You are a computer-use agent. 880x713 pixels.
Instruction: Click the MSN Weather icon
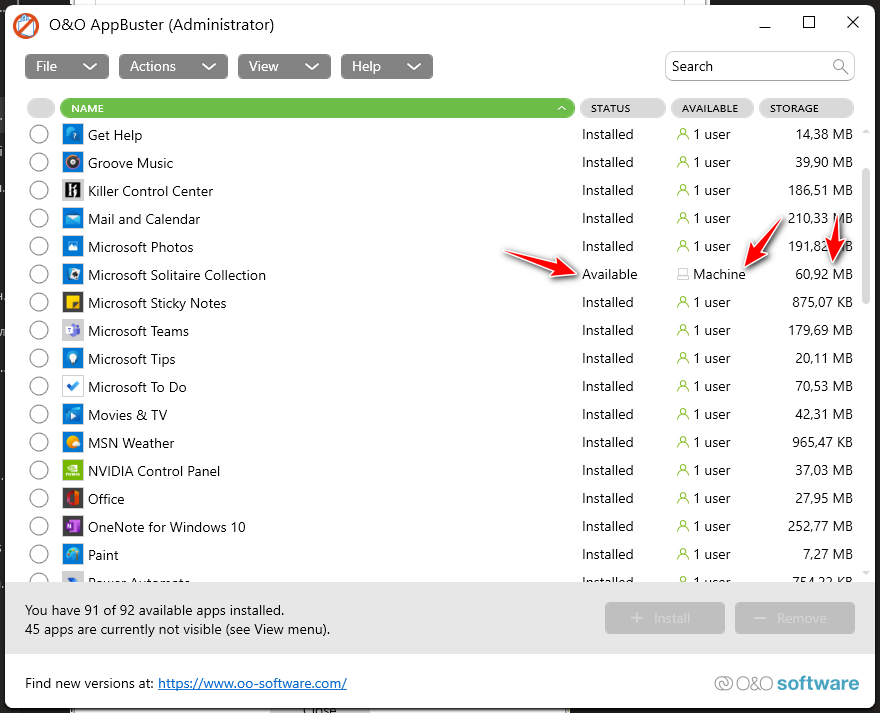[x=72, y=443]
